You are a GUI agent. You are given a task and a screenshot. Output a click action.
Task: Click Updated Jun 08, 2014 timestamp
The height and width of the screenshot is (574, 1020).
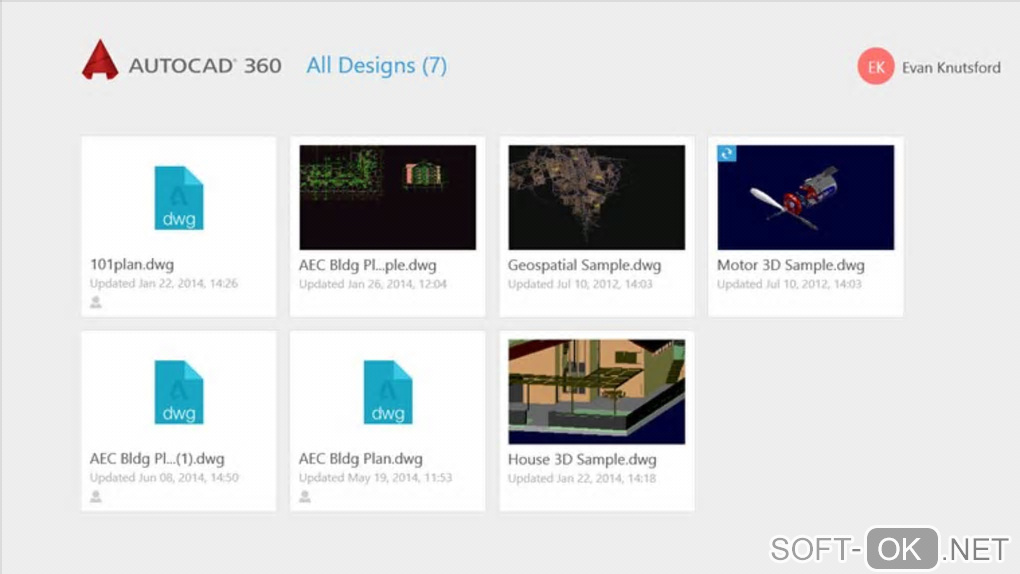tap(164, 478)
